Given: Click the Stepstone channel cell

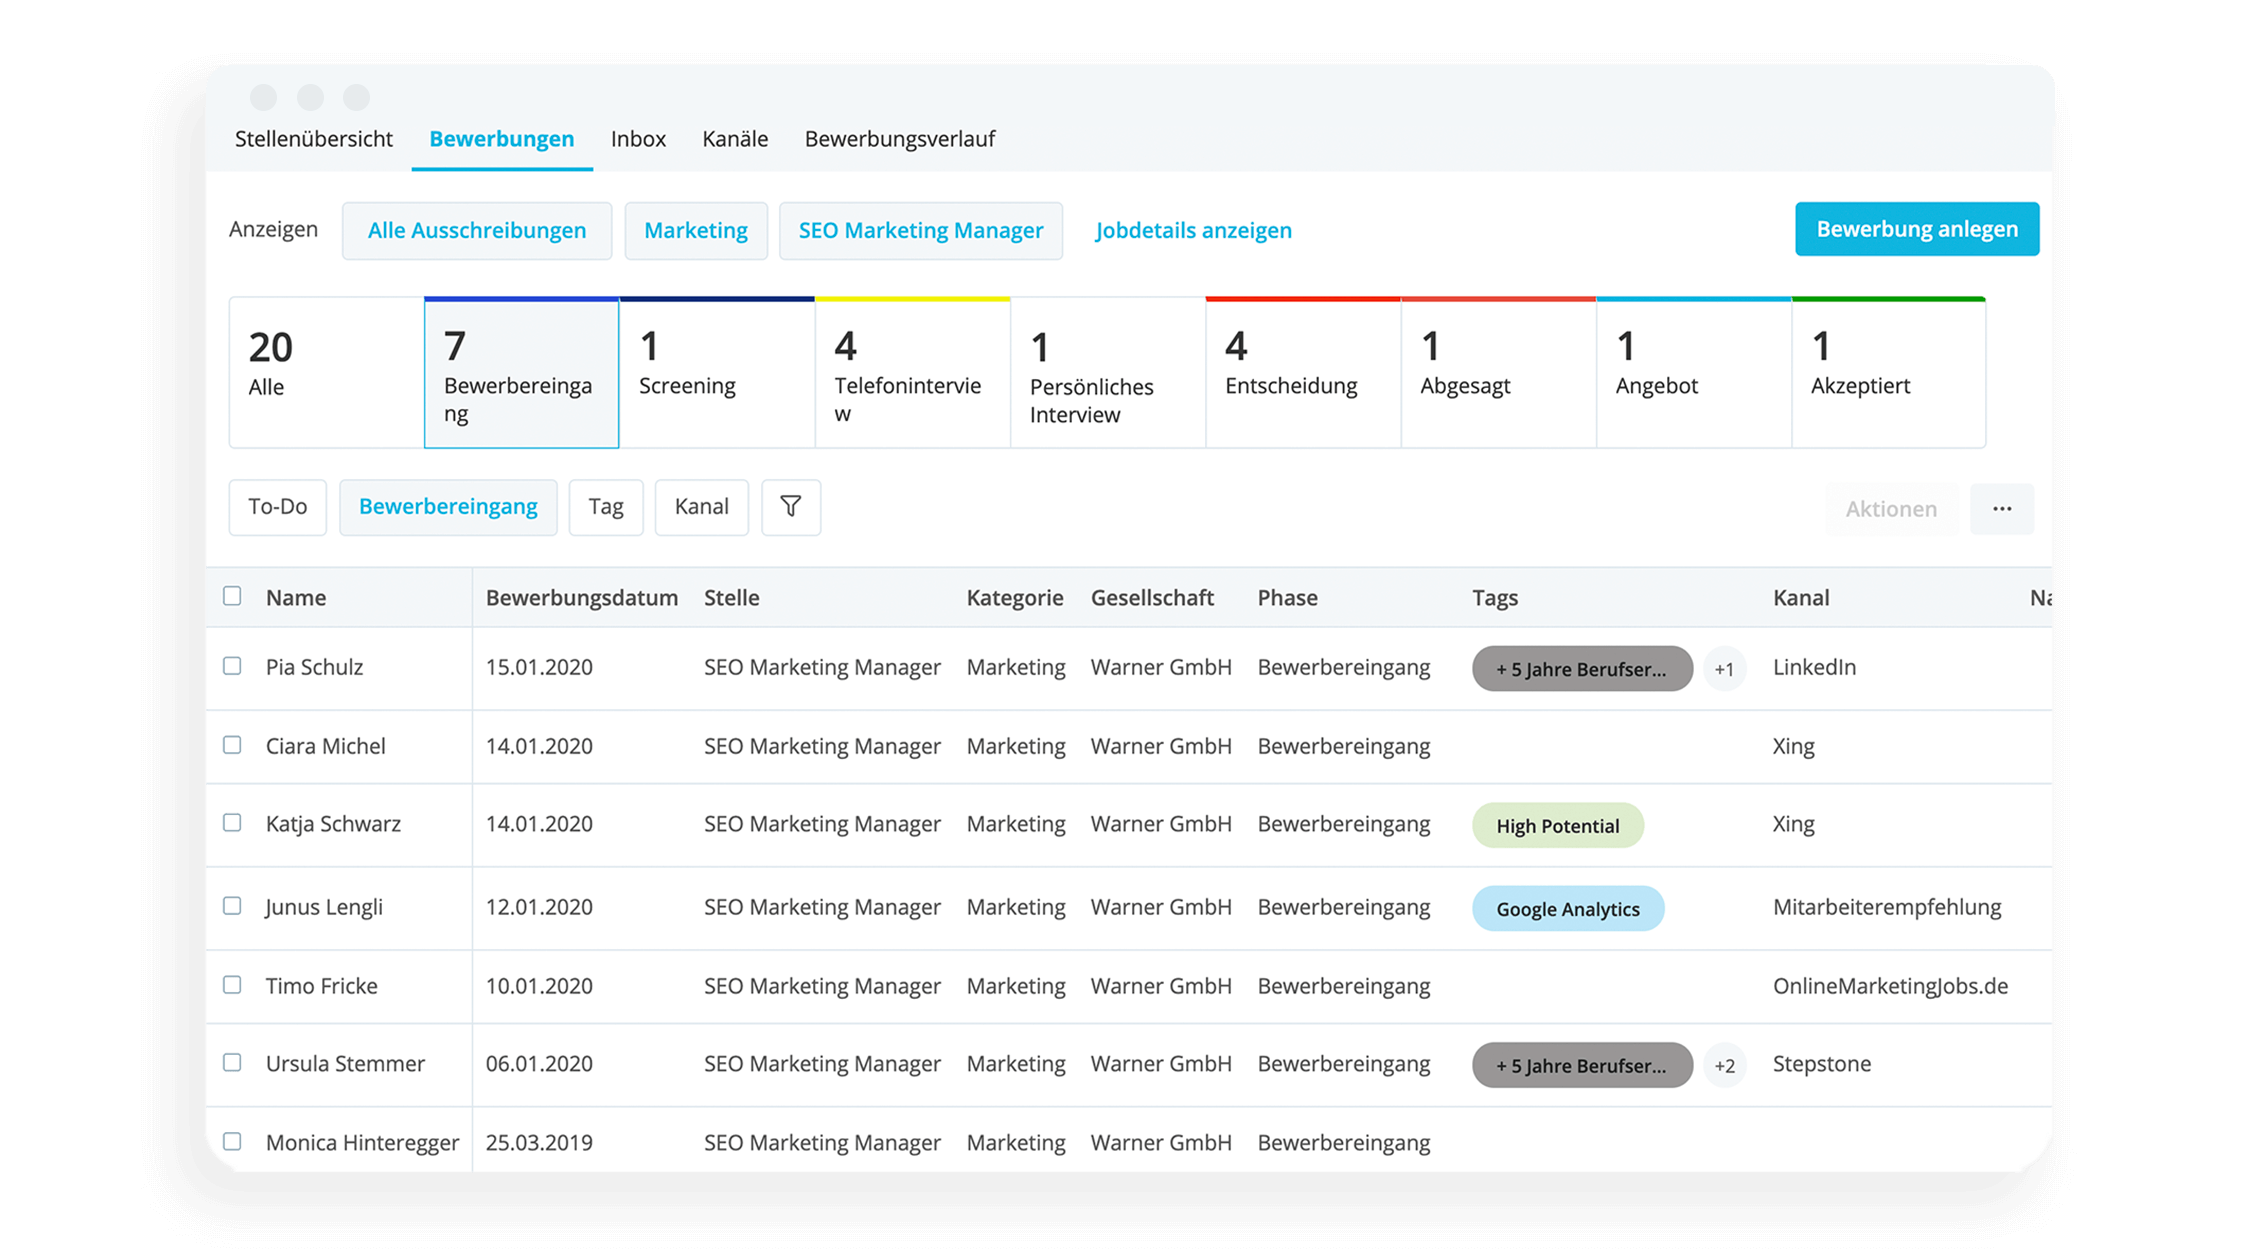Looking at the screenshot, I should click(1822, 1064).
